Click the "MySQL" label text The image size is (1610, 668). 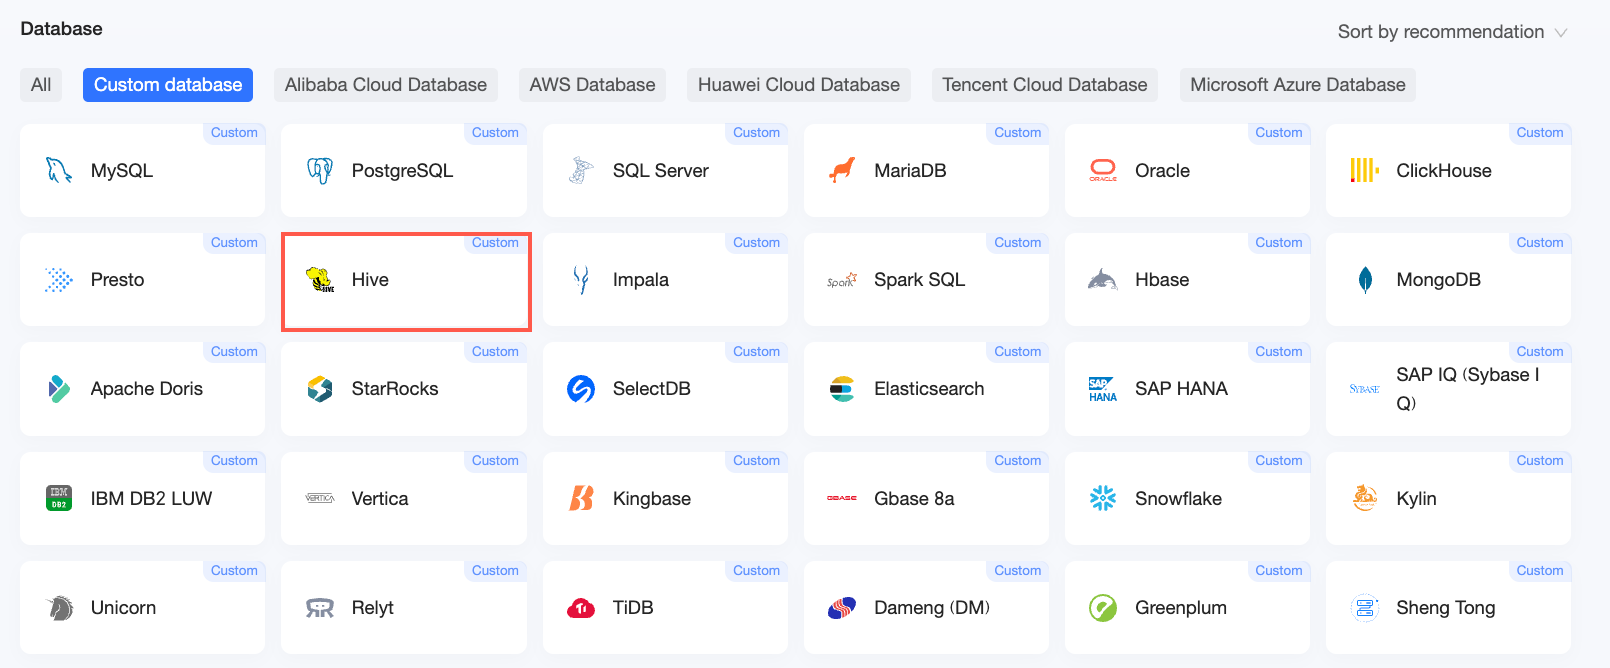122,171
